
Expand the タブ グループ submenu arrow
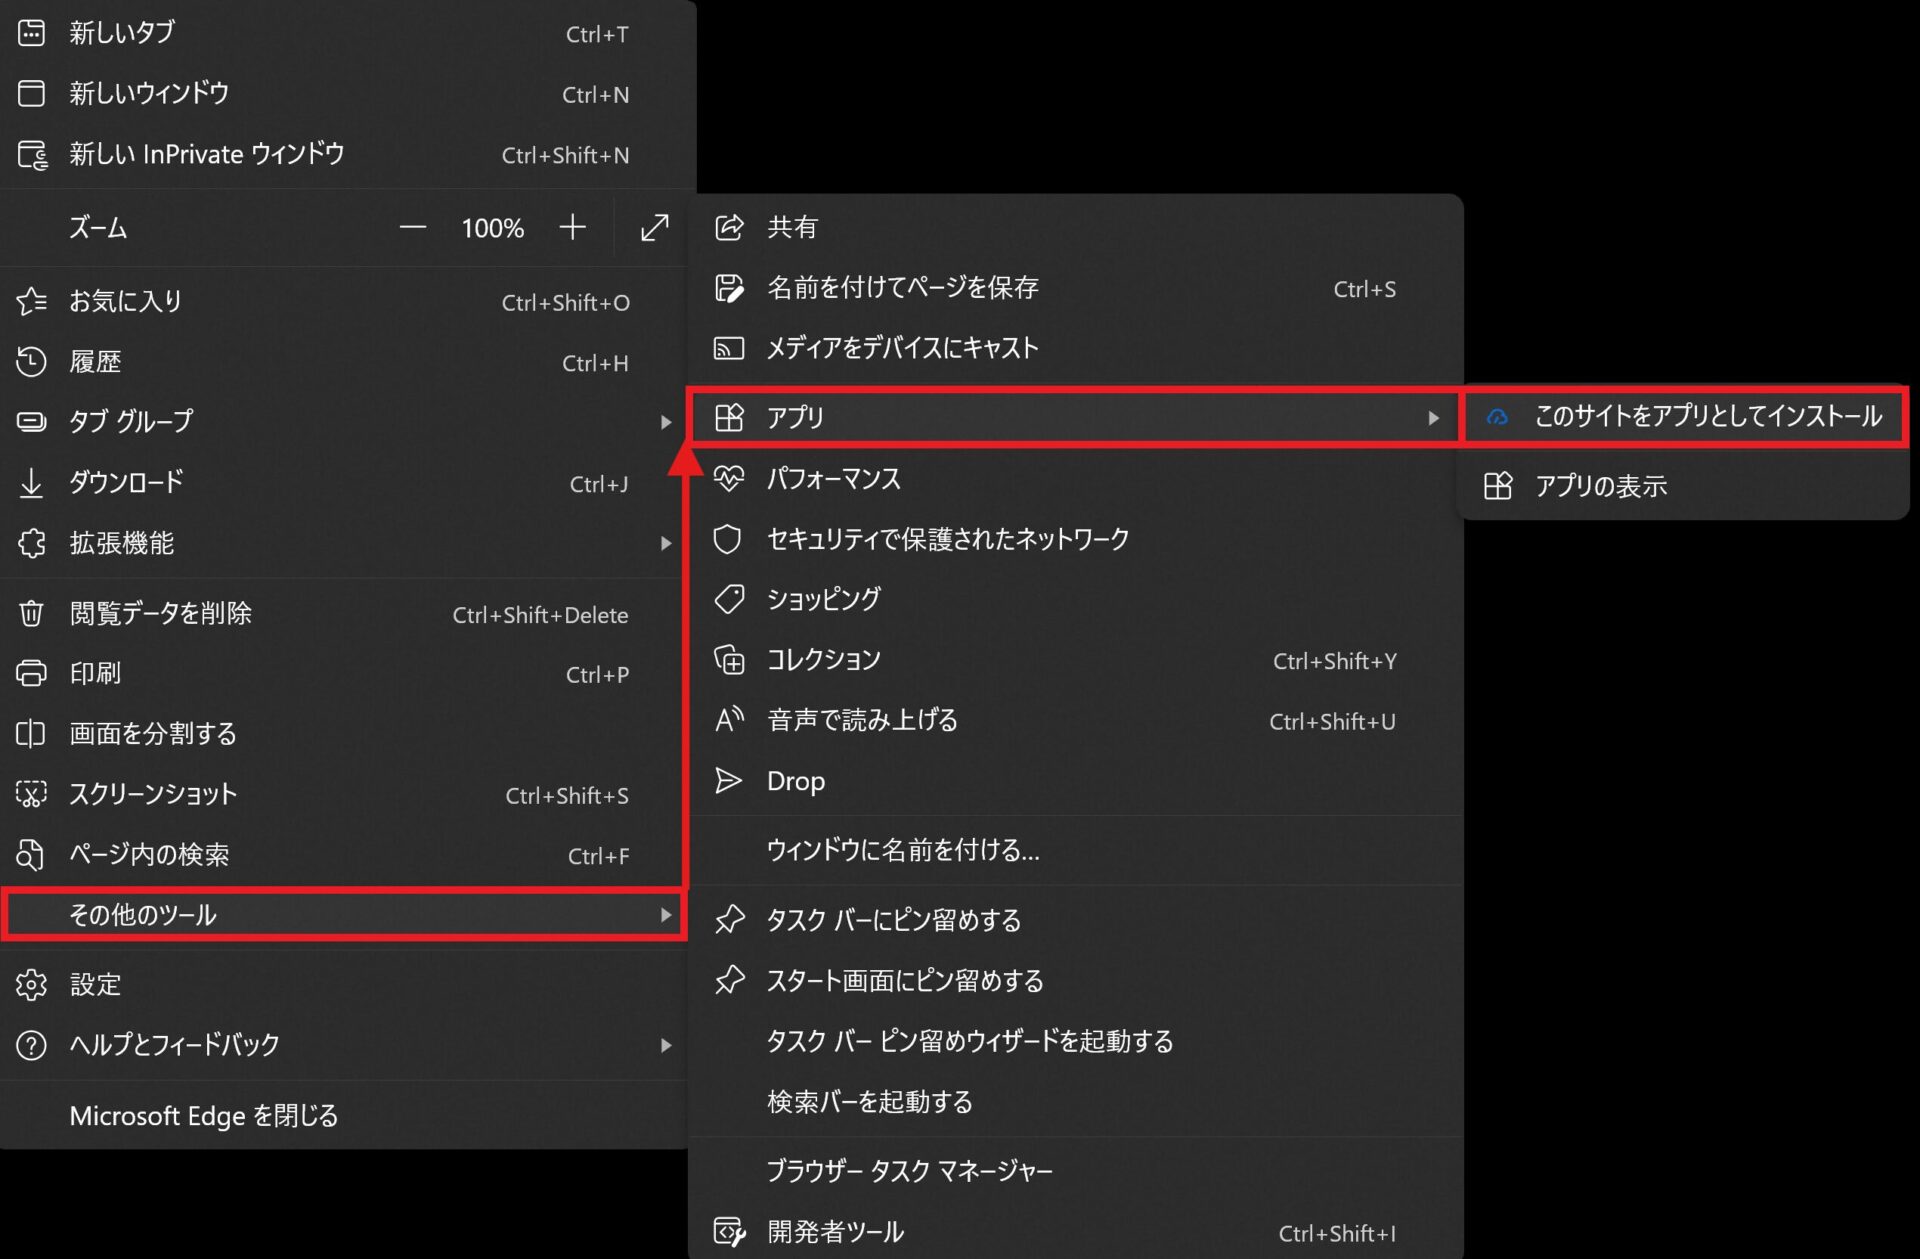click(666, 422)
